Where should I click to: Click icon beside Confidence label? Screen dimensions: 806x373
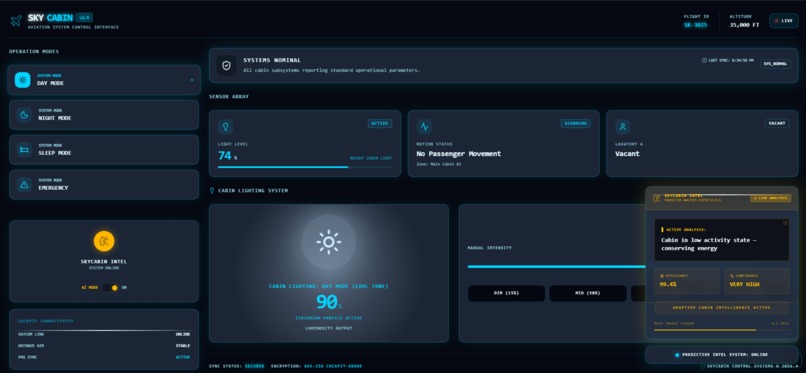click(731, 276)
